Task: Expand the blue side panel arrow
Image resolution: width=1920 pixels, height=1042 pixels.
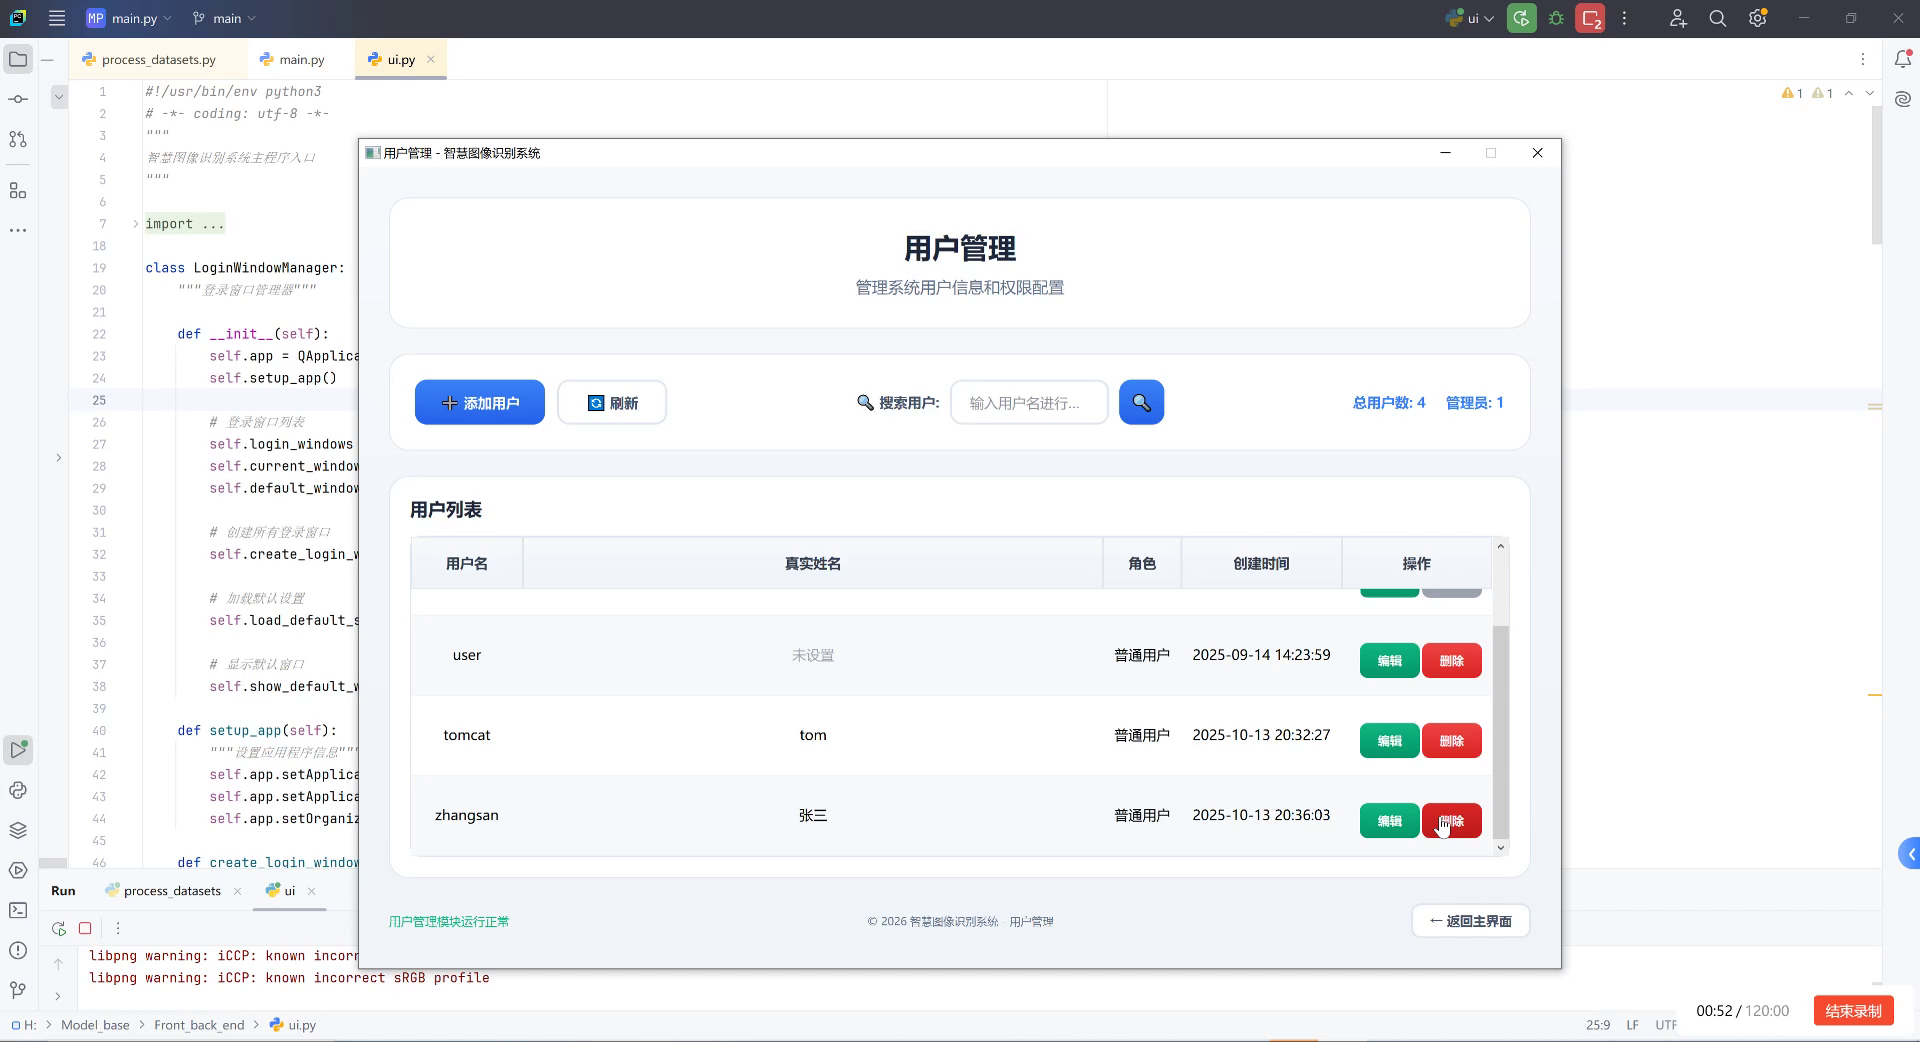Action: tap(1909, 854)
